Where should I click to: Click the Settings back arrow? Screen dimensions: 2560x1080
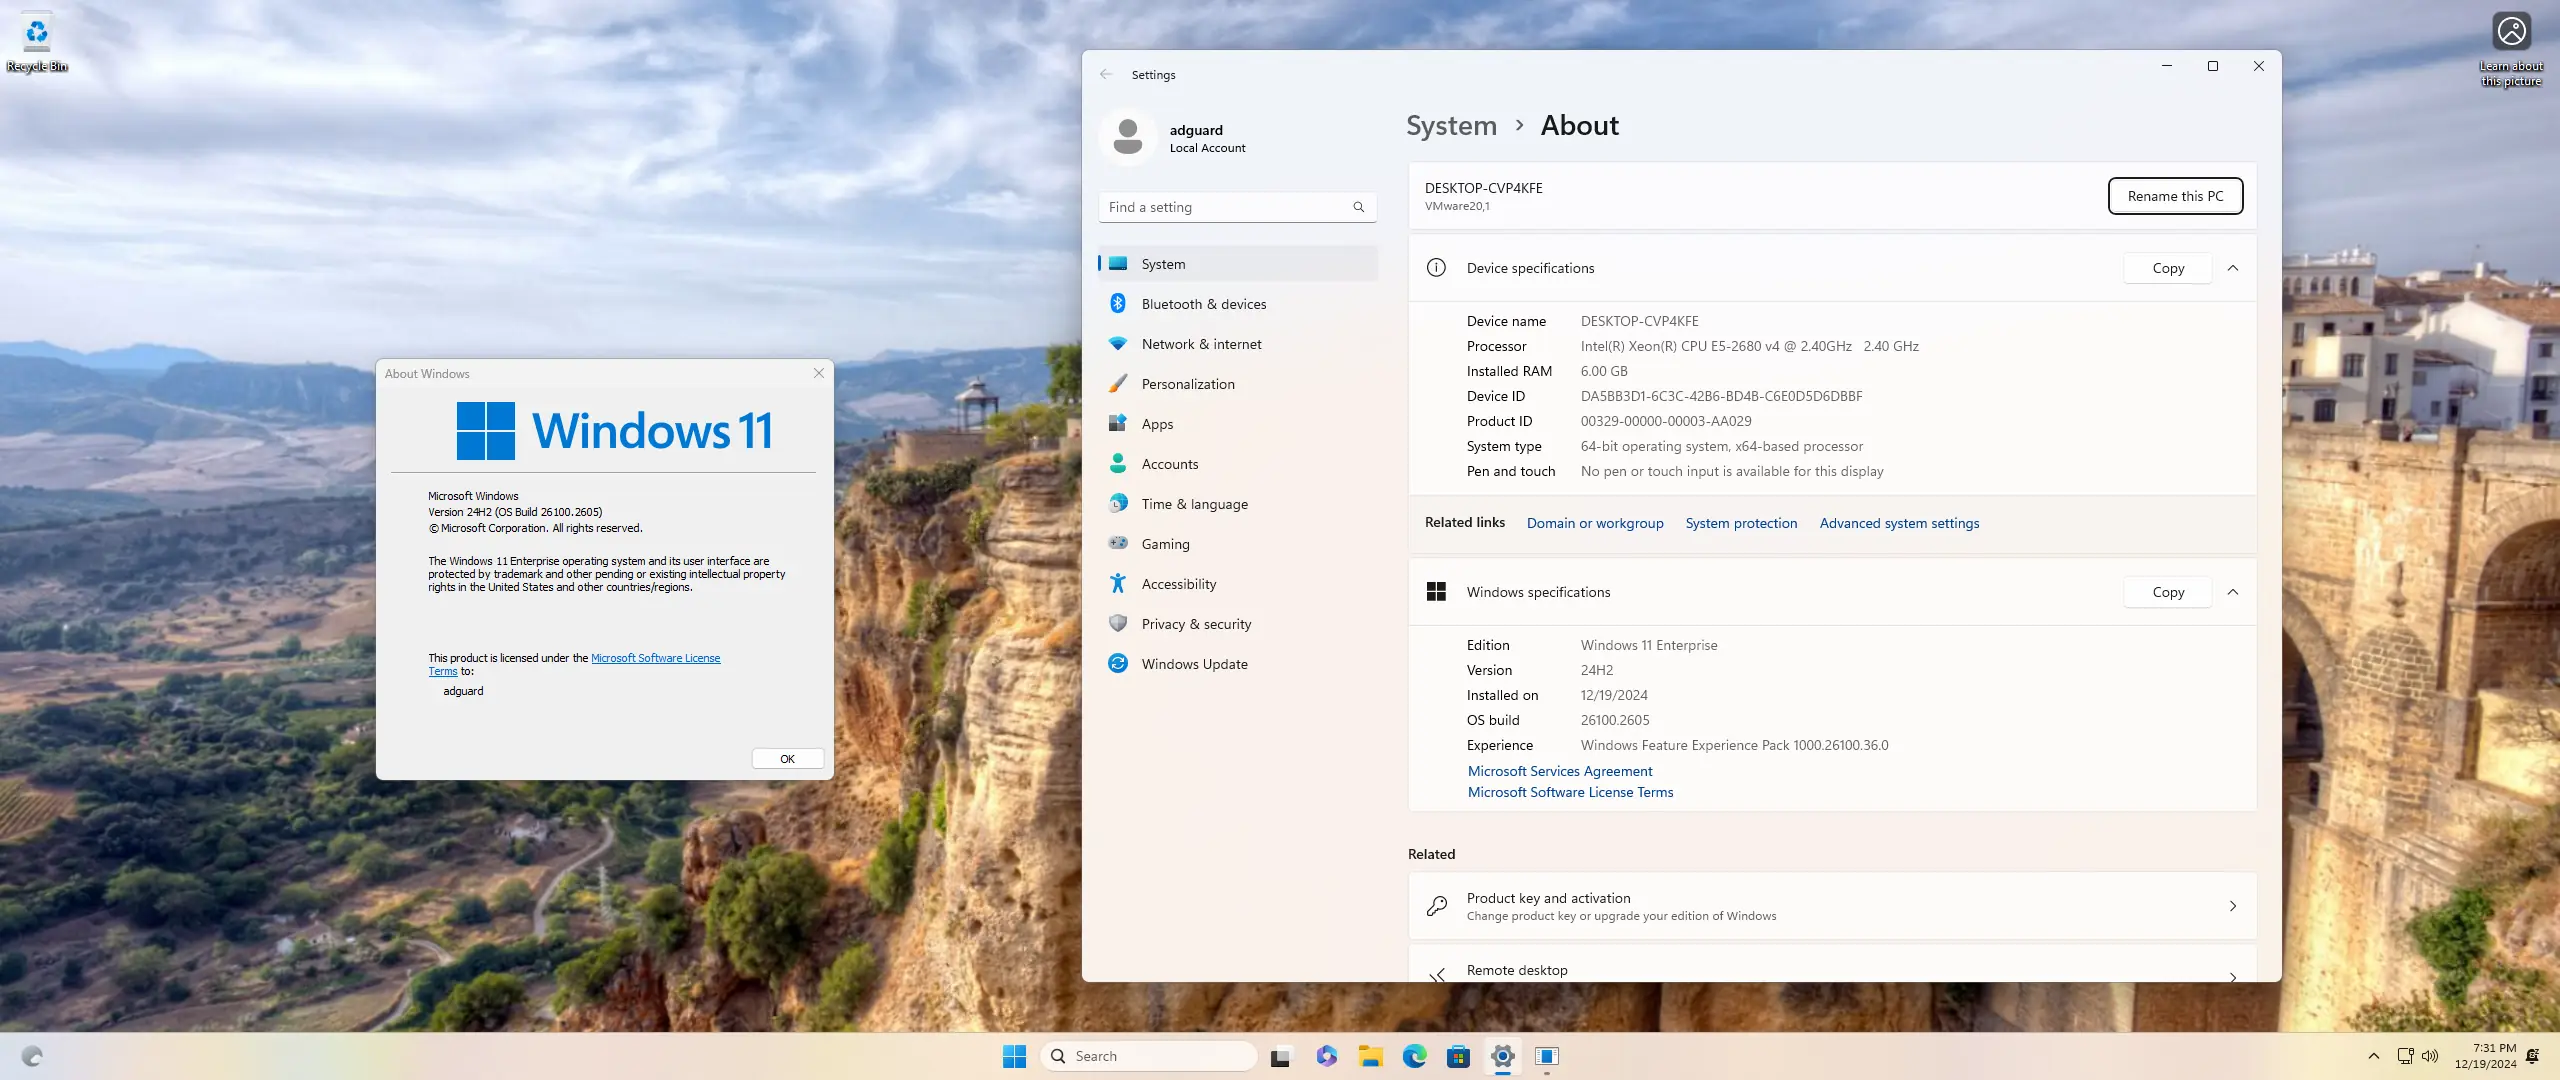1106,75
